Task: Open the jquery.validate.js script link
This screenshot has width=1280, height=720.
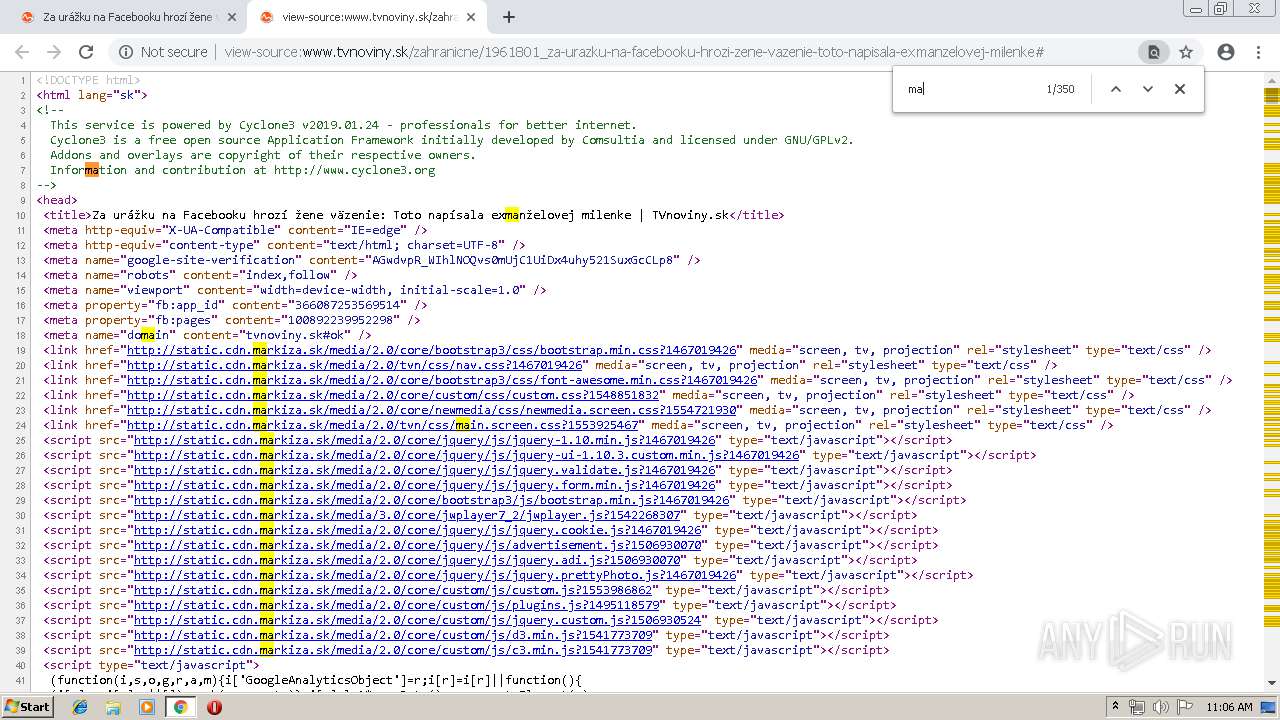Action: pyautogui.click(x=424, y=470)
